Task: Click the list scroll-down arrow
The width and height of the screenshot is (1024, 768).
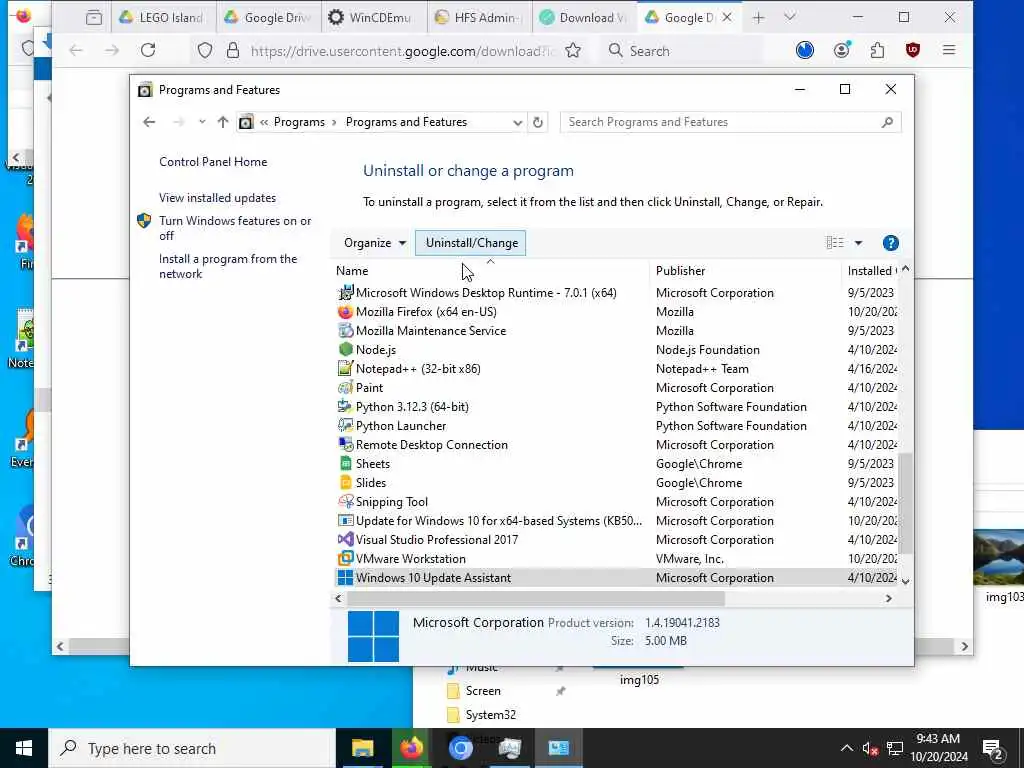Action: pos(905,581)
